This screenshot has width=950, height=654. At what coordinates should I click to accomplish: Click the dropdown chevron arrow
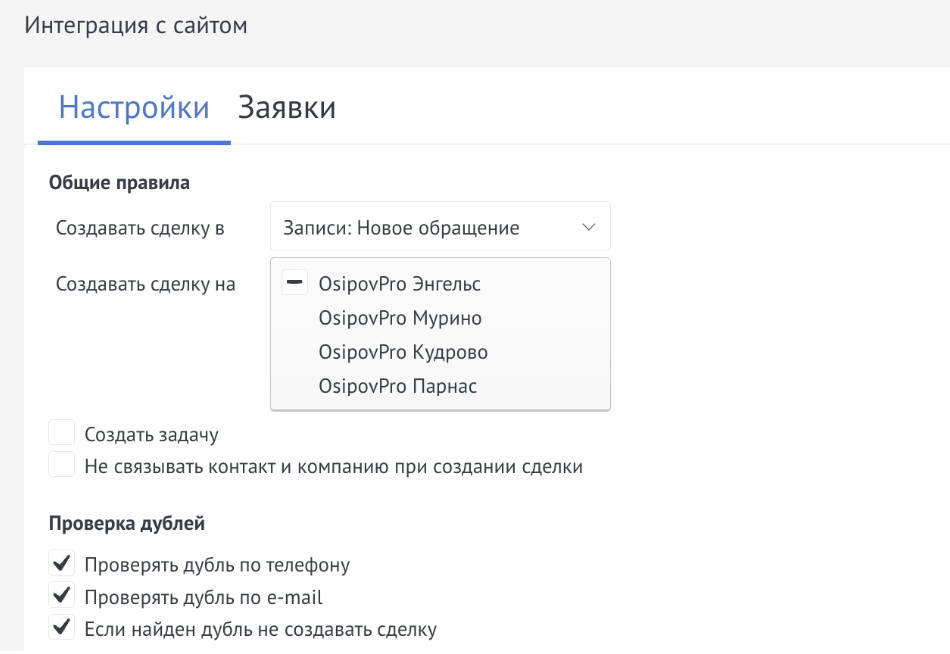click(588, 228)
